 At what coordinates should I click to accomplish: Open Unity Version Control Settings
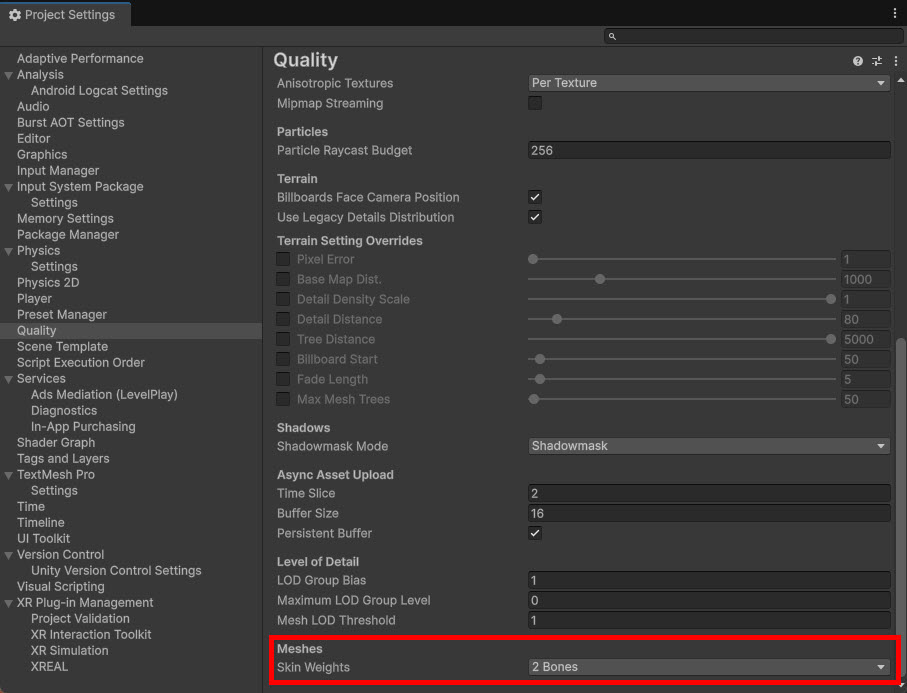click(116, 570)
